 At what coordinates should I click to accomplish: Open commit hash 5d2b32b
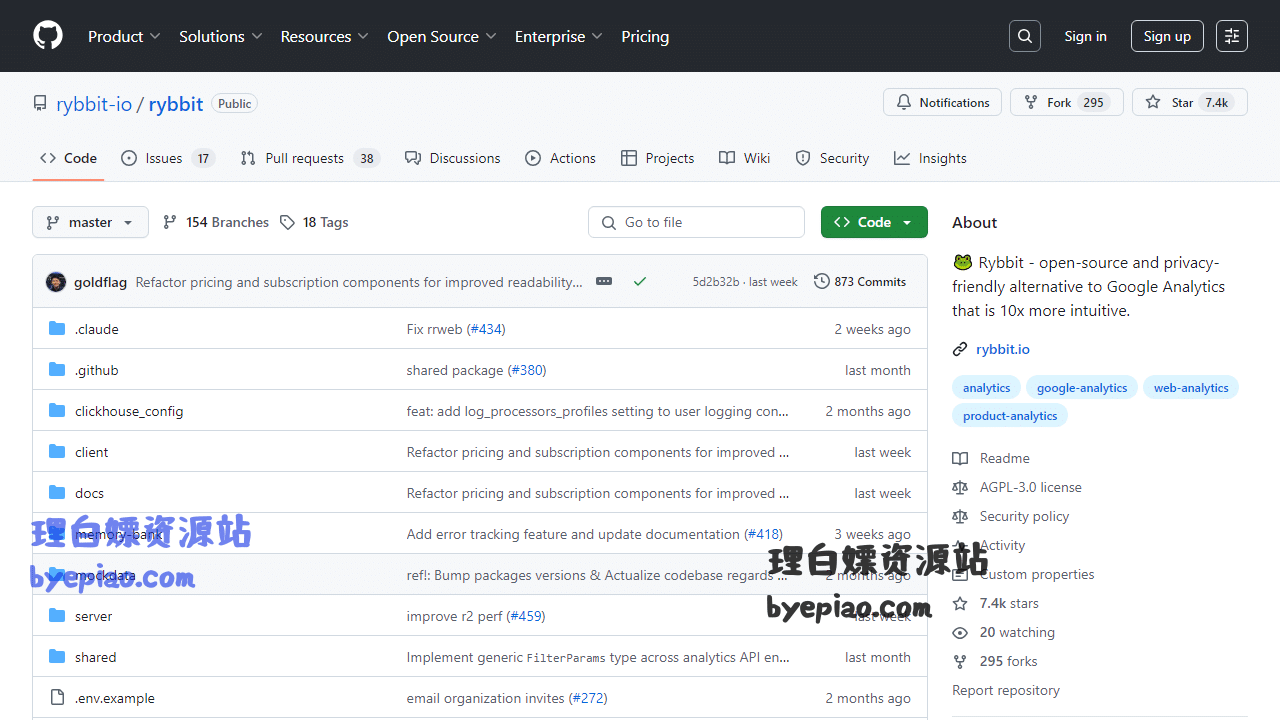tap(716, 282)
